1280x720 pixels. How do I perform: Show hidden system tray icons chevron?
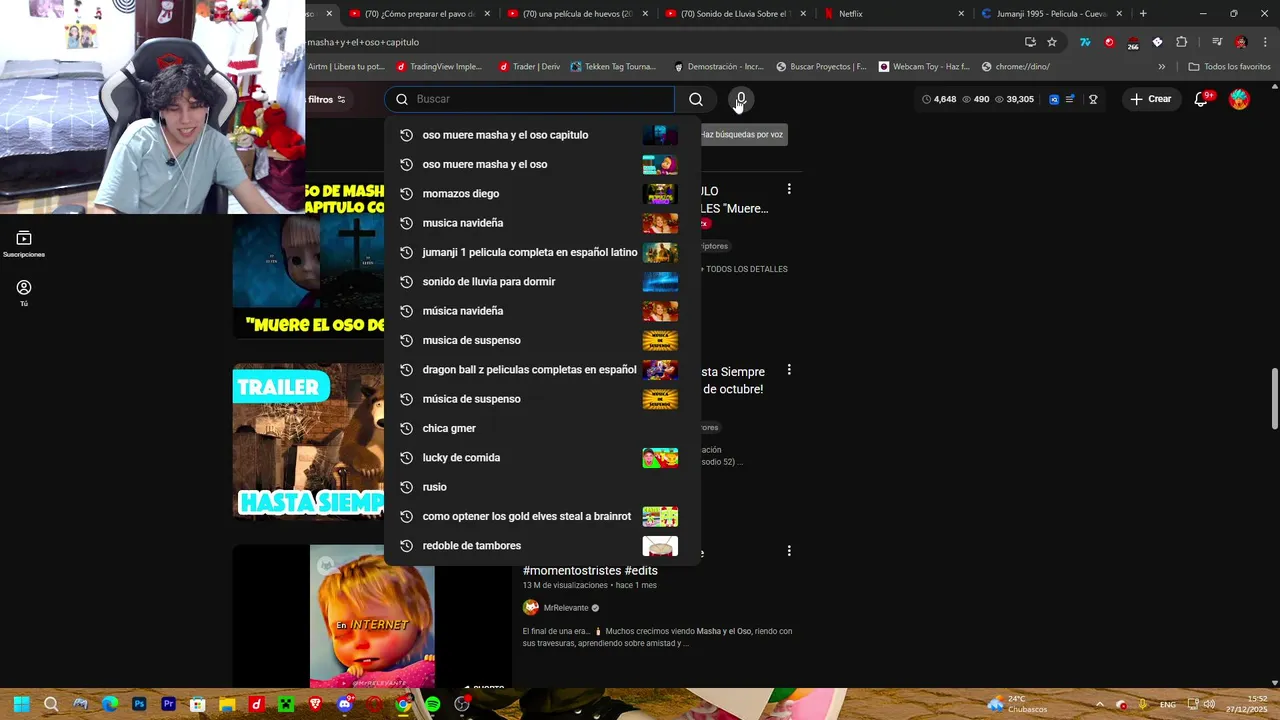click(1099, 704)
